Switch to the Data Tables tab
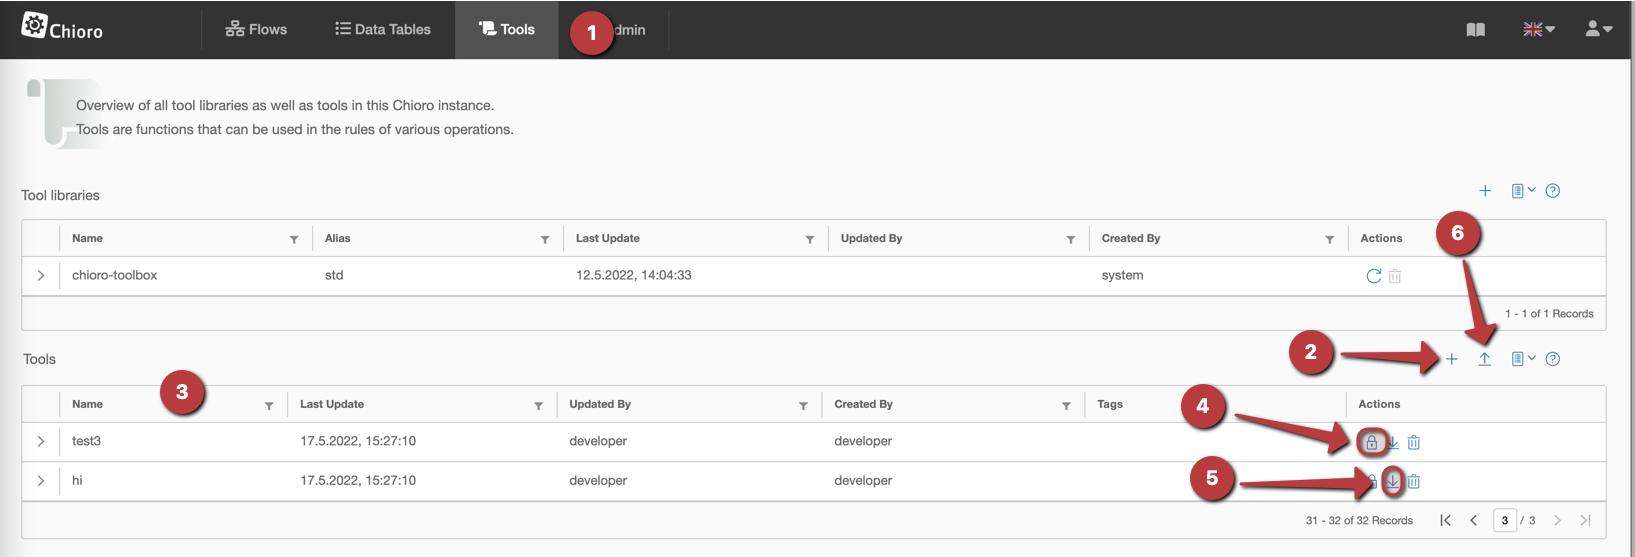Image resolution: width=1635 pixels, height=557 pixels. [x=383, y=30]
